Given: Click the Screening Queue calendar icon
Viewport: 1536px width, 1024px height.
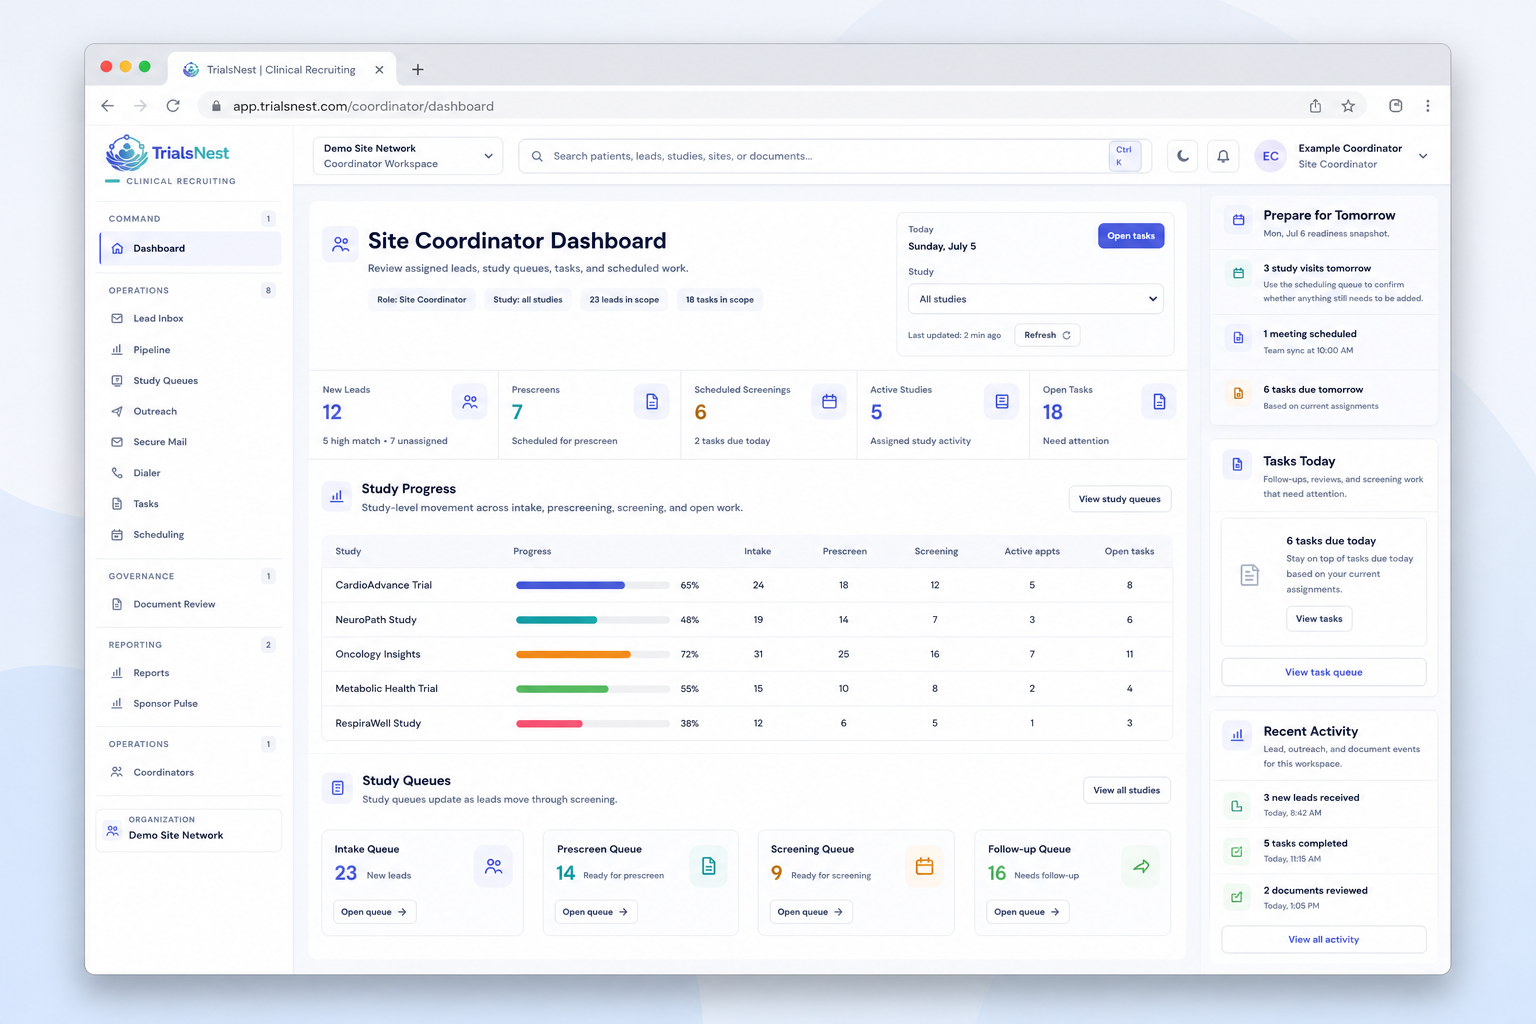Looking at the screenshot, I should click(924, 866).
